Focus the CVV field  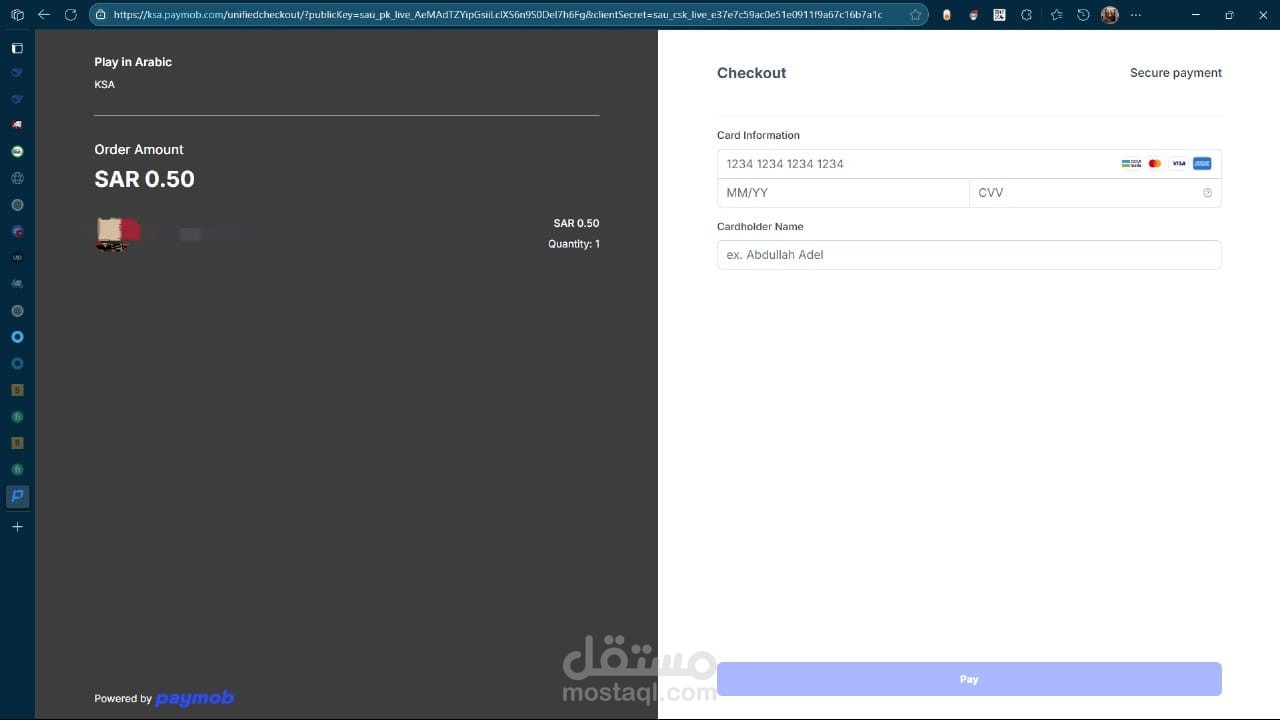click(1095, 193)
